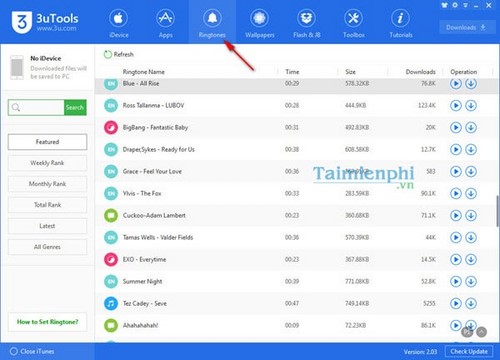This screenshot has height=360, width=500.
Task: Select Monthly Rank list
Action: click(47, 184)
